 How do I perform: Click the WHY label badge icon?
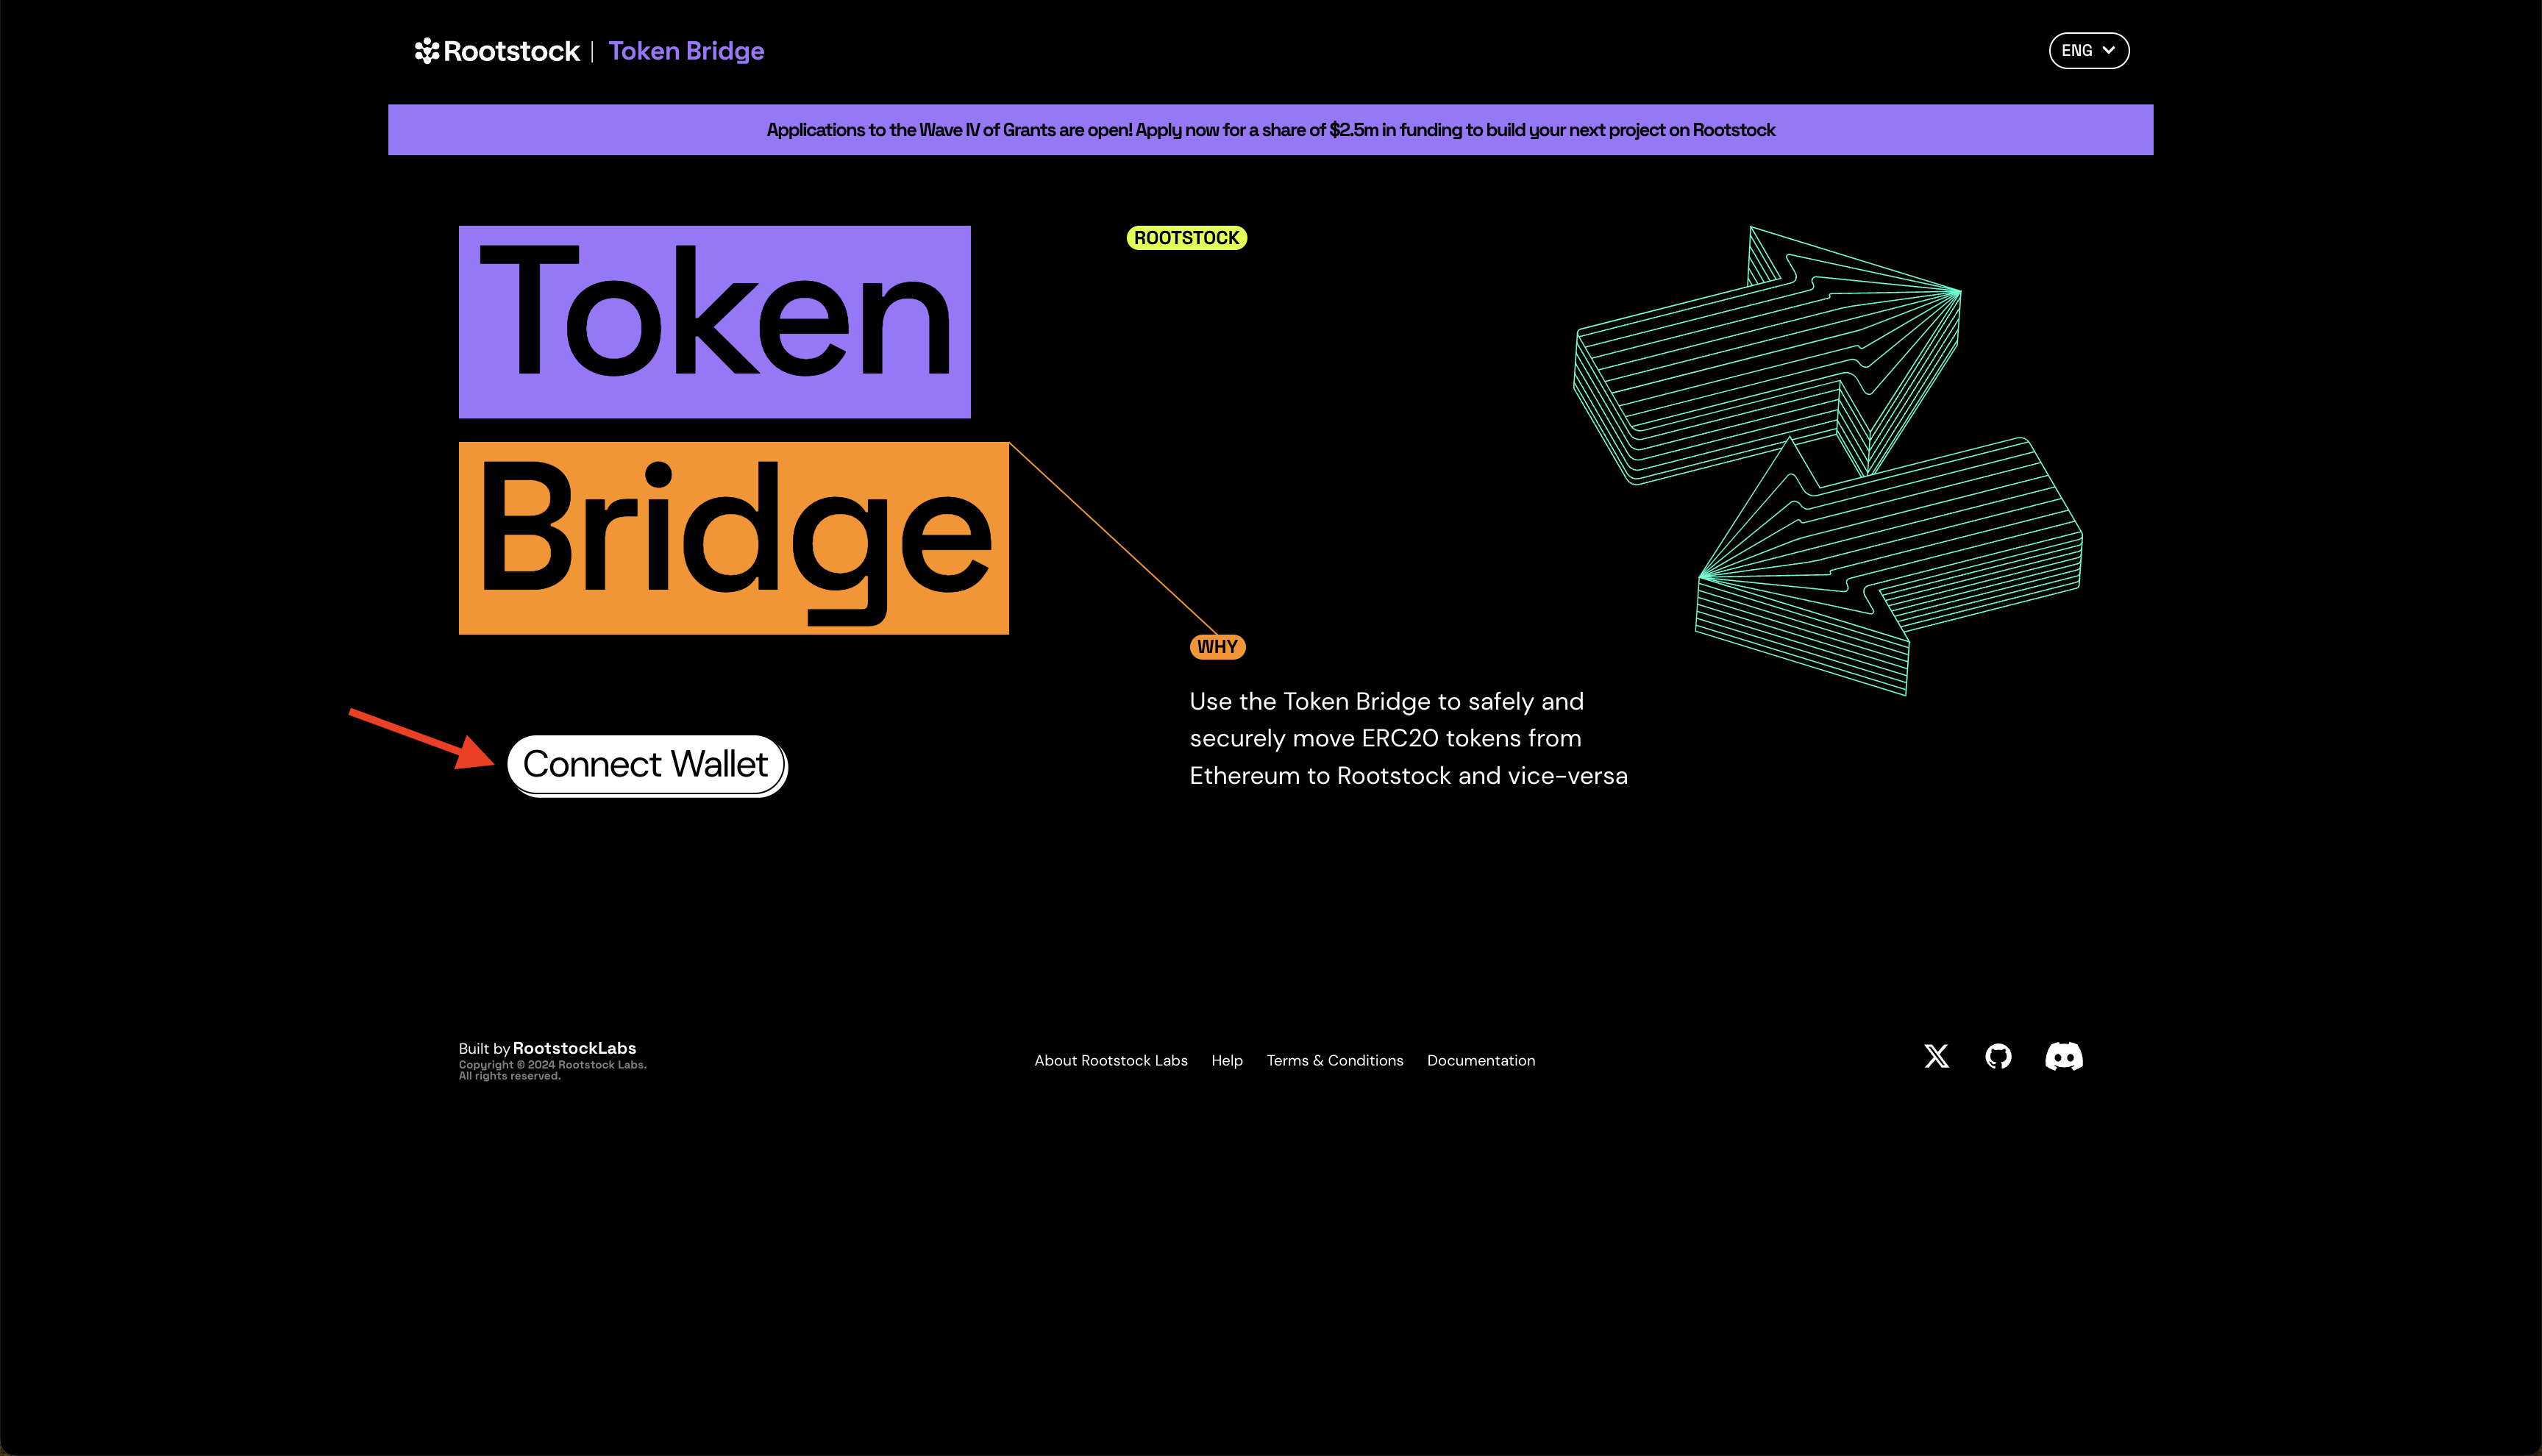pyautogui.click(x=1217, y=646)
